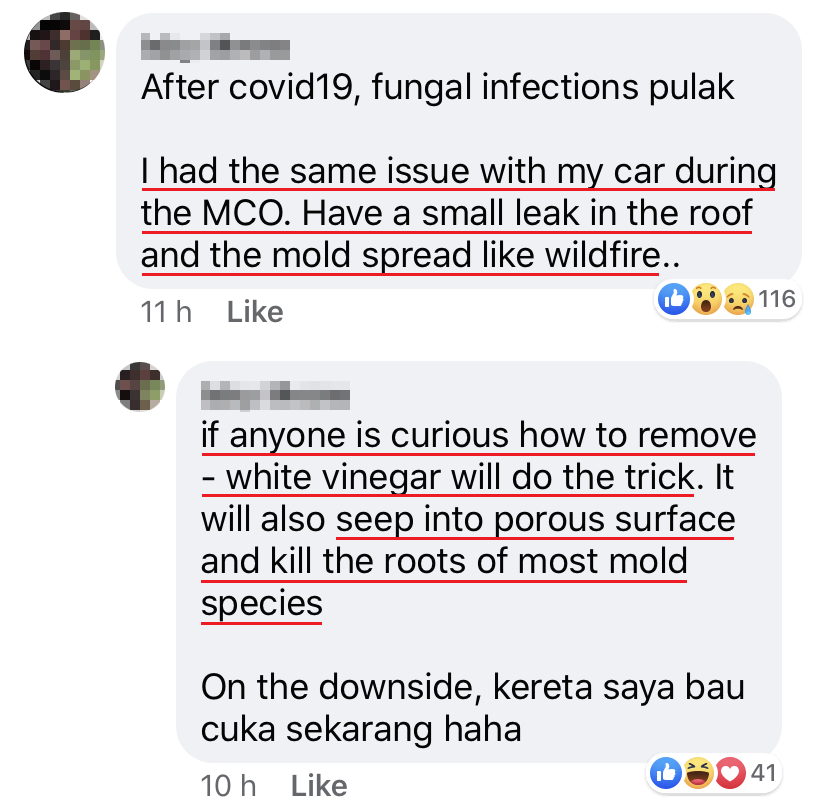Click the 10 h timestamp
This screenshot has height=810, width=828.
(x=228, y=786)
